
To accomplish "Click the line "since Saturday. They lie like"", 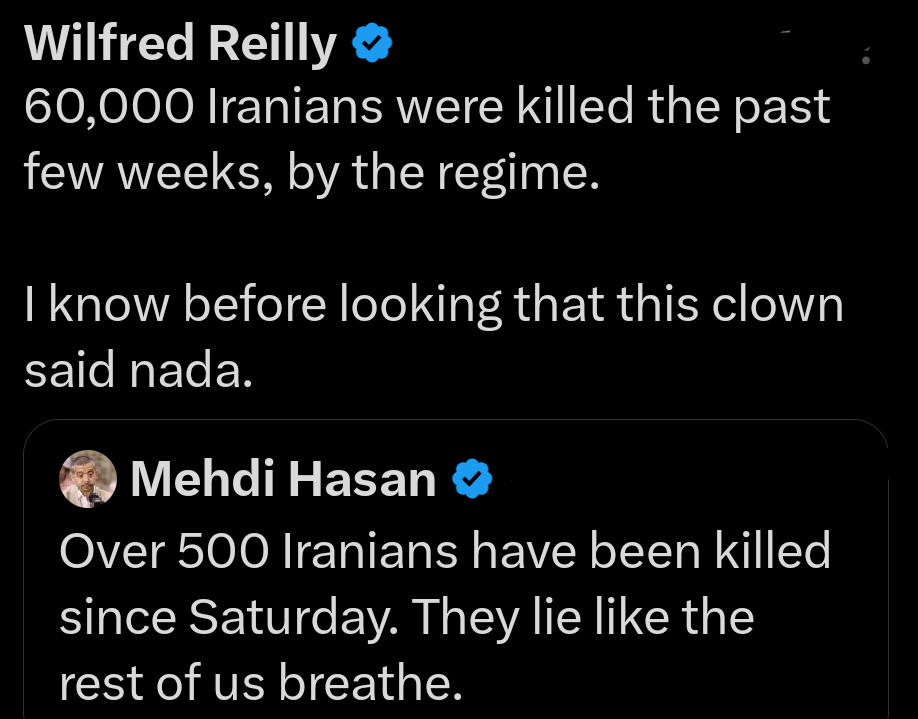I will (407, 616).
